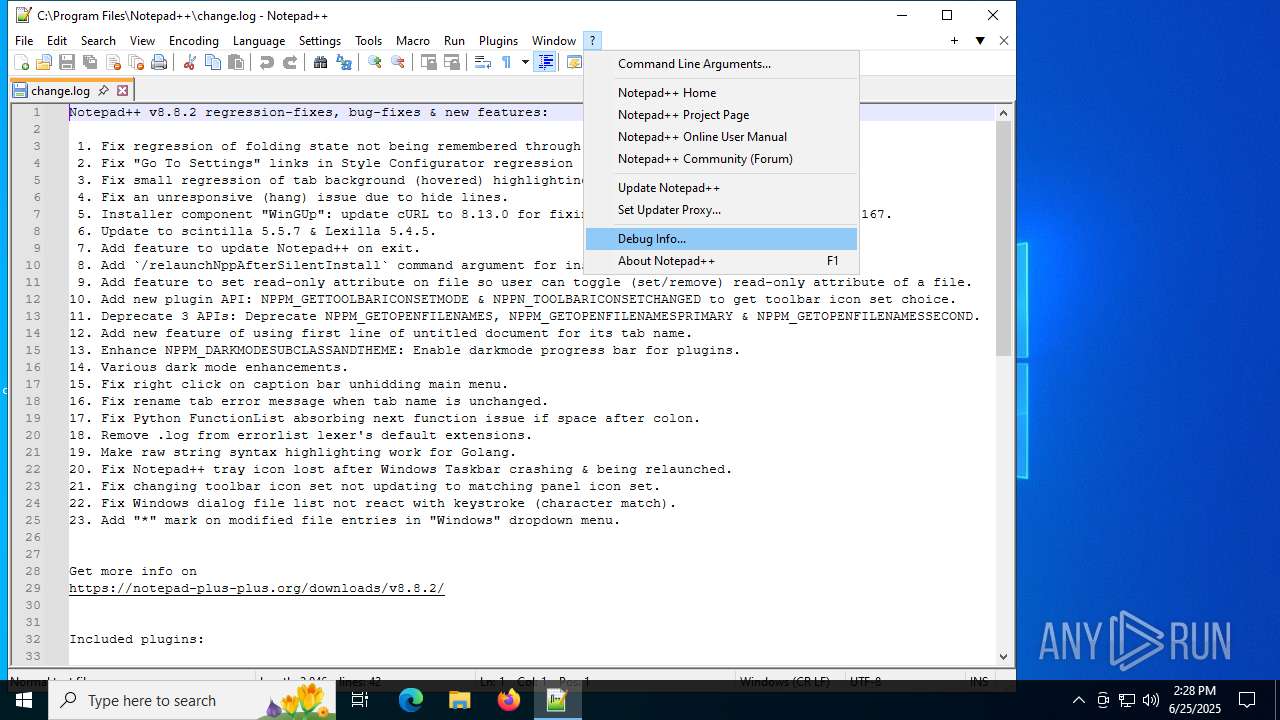Expand the black triangle document list dropdown

pyautogui.click(x=980, y=41)
